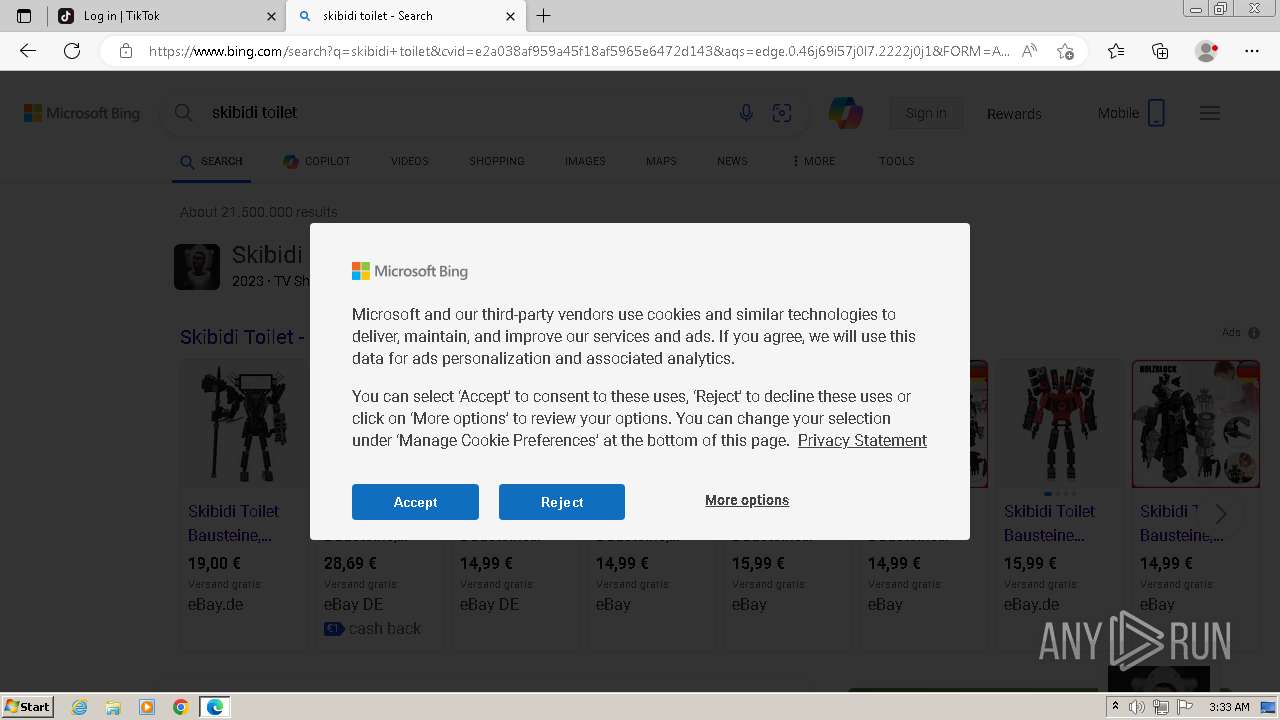Click the address bar URL
1280x720 pixels.
point(578,51)
